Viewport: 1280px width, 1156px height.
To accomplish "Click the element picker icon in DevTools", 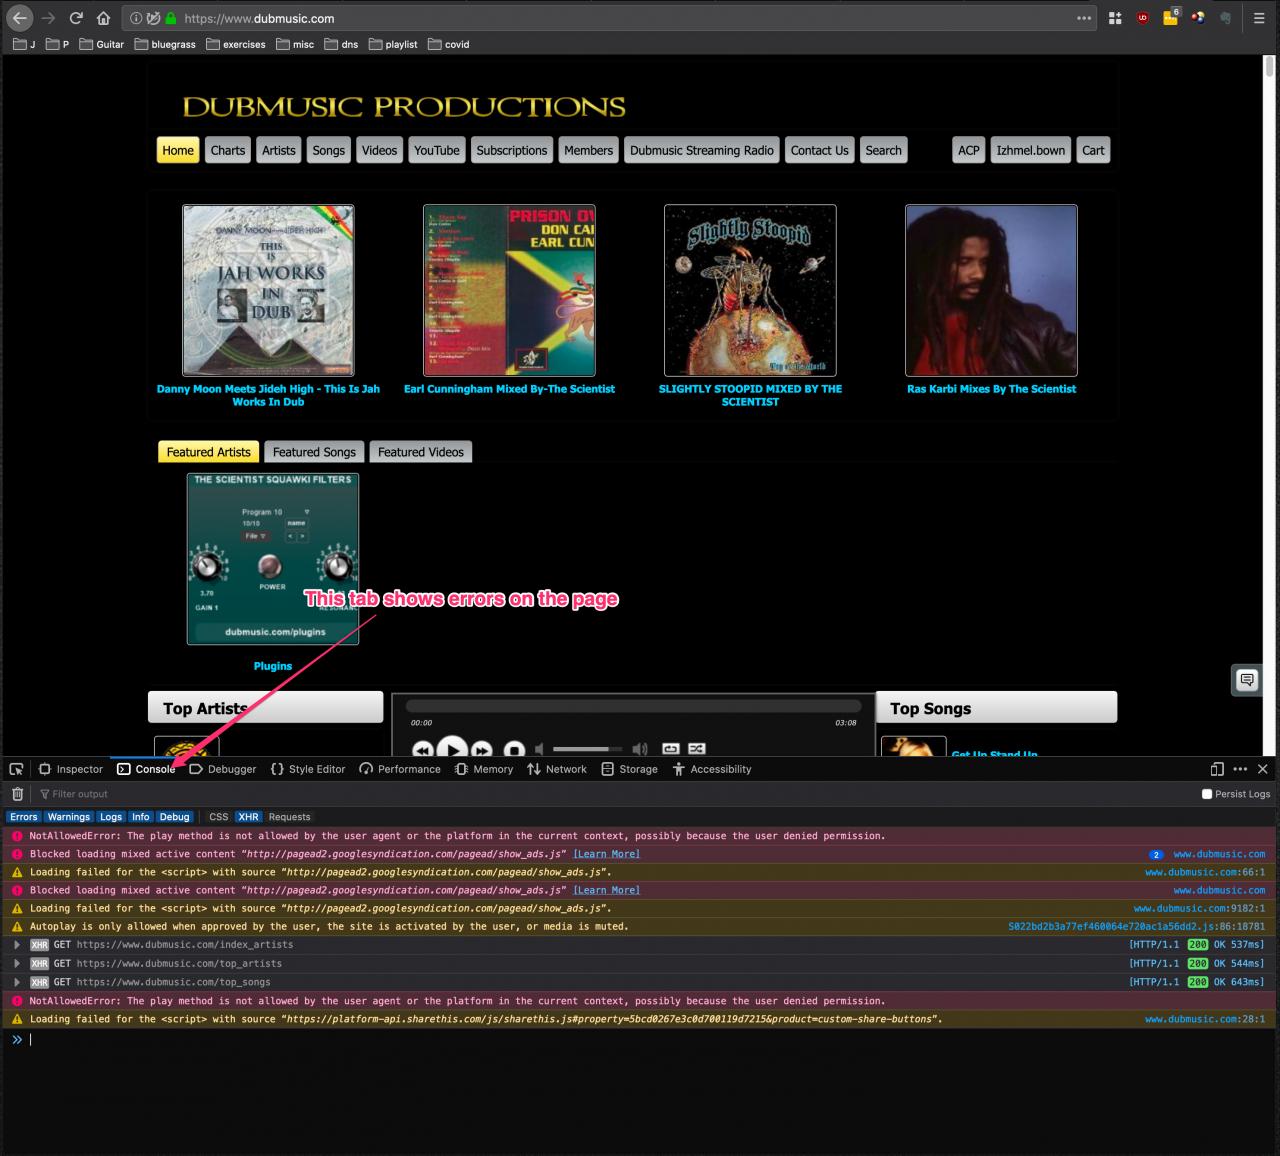I will click(16, 769).
